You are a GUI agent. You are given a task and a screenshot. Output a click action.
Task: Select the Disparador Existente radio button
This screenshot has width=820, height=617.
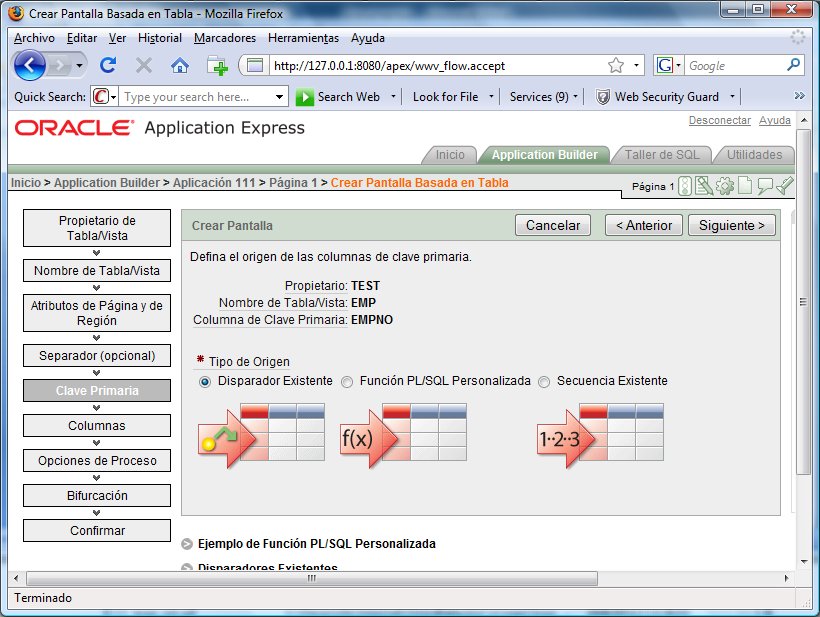[x=204, y=382]
